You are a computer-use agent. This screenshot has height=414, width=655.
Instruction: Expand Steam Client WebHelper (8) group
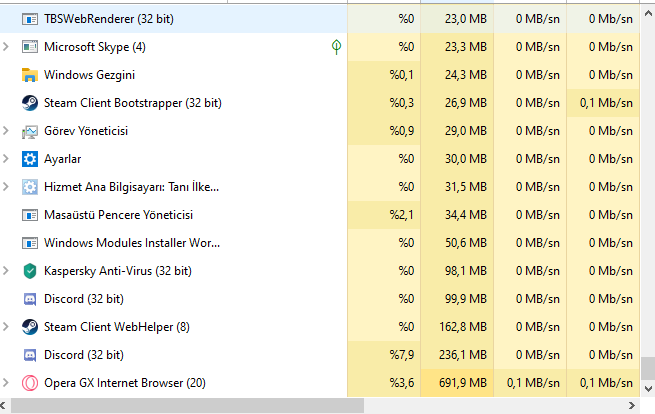[6, 327]
